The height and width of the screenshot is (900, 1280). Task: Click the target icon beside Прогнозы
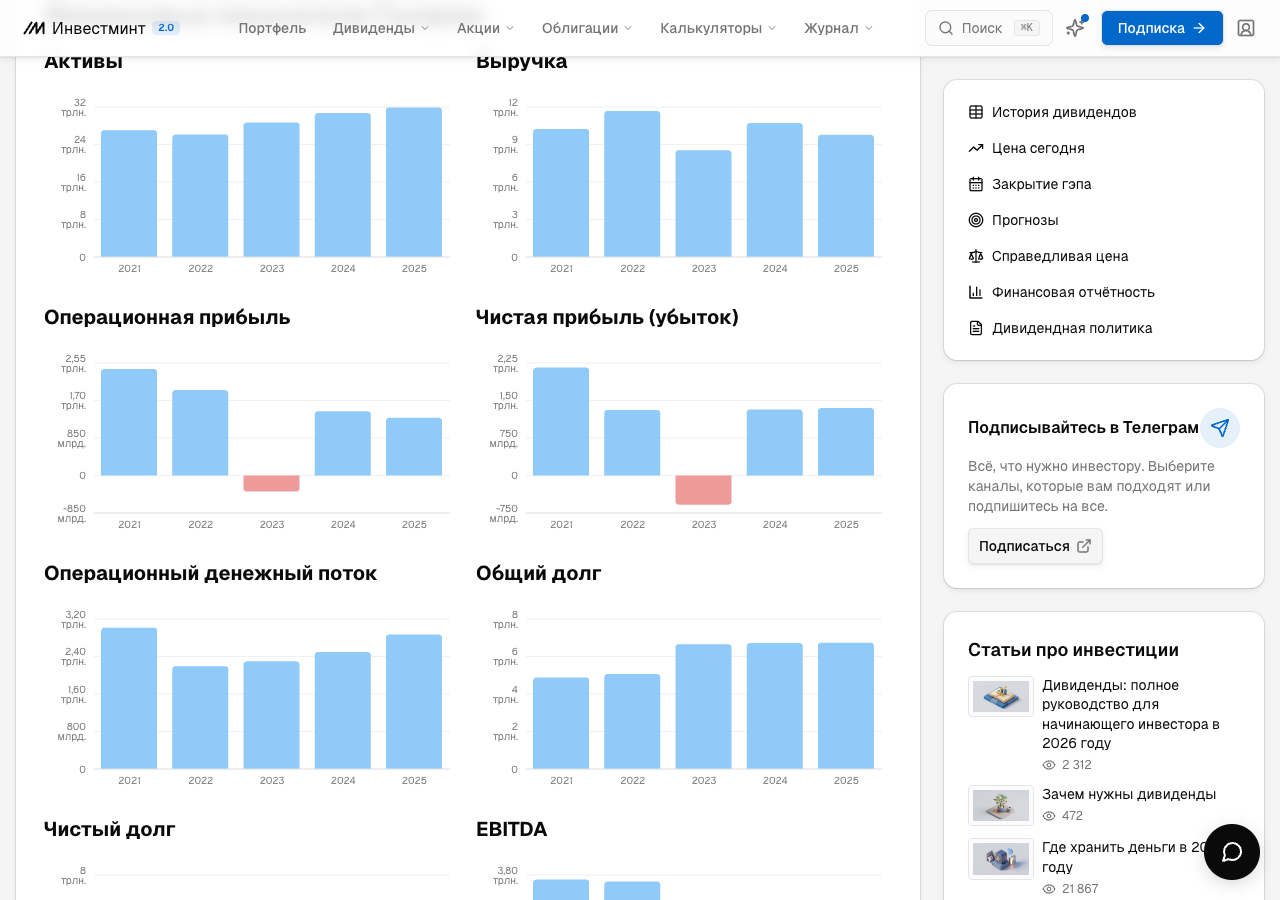coord(976,220)
